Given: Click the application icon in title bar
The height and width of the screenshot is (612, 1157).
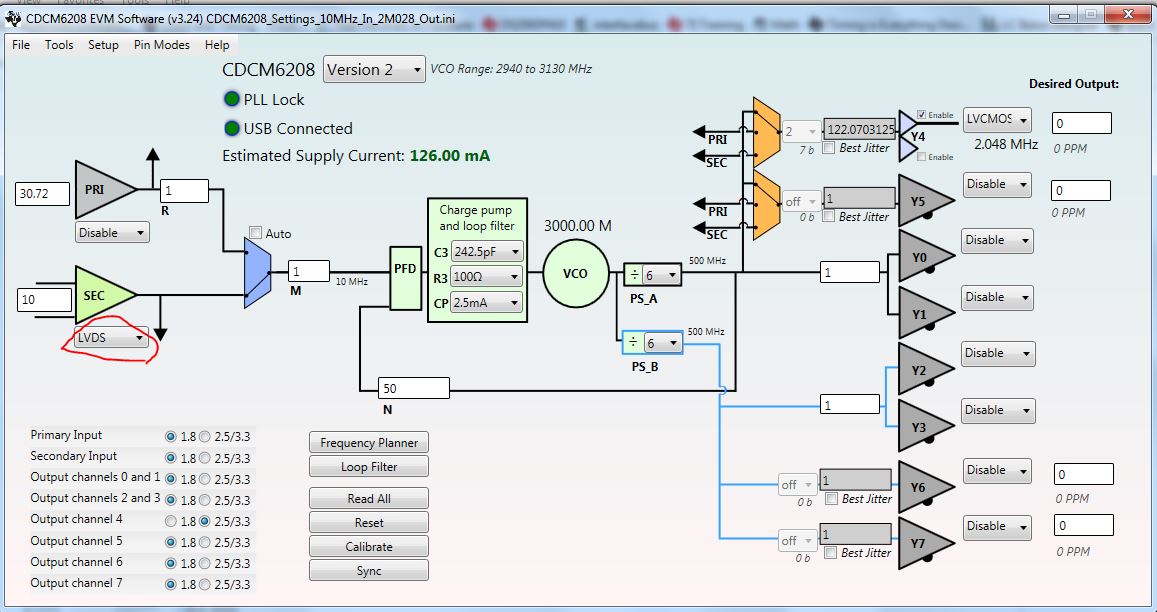Looking at the screenshot, I should tap(13, 17).
